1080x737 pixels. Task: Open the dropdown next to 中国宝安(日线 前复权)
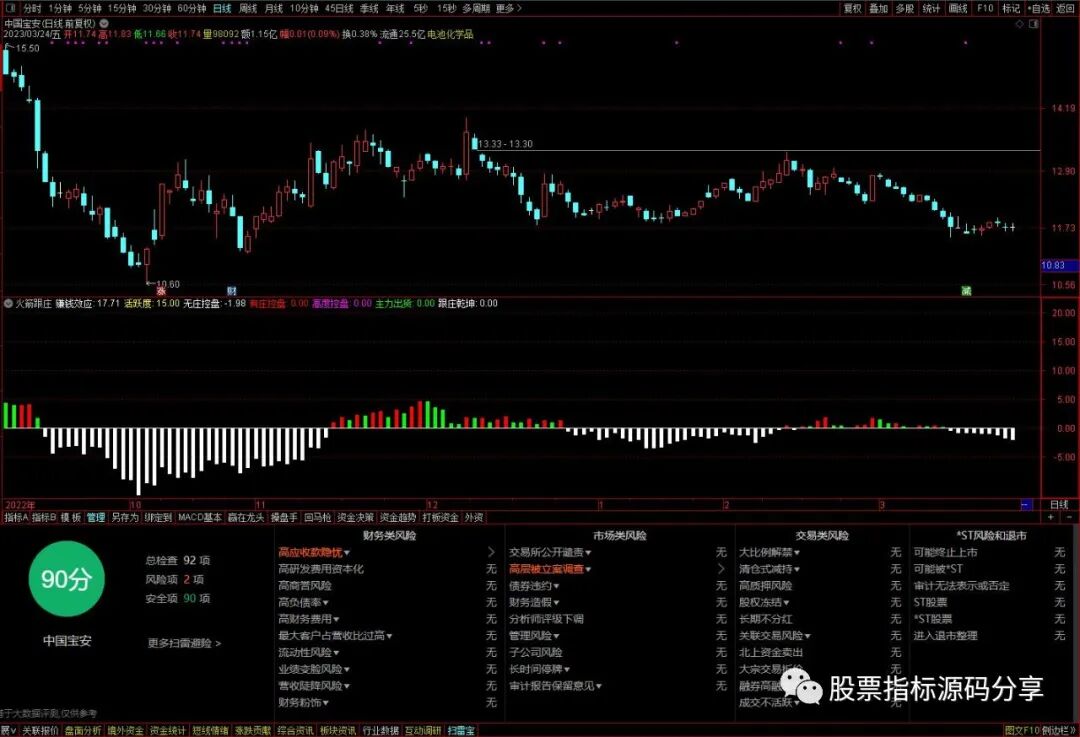pos(104,23)
